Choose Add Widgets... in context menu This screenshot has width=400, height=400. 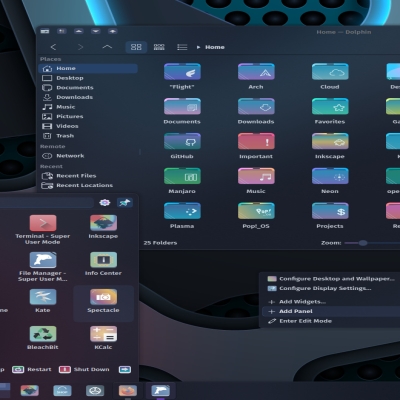click(331, 302)
